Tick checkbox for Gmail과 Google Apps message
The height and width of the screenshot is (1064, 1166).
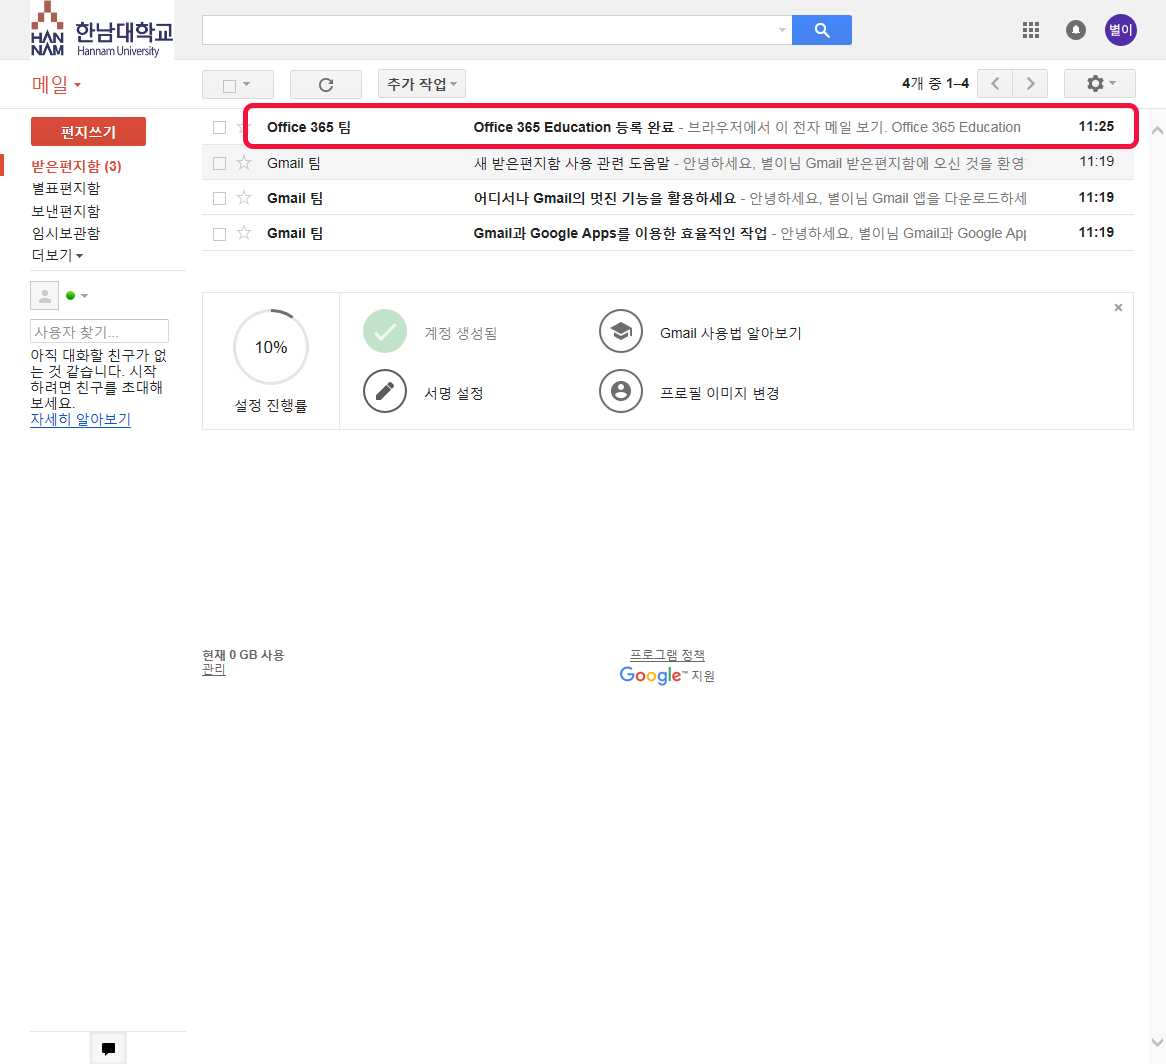click(x=219, y=233)
